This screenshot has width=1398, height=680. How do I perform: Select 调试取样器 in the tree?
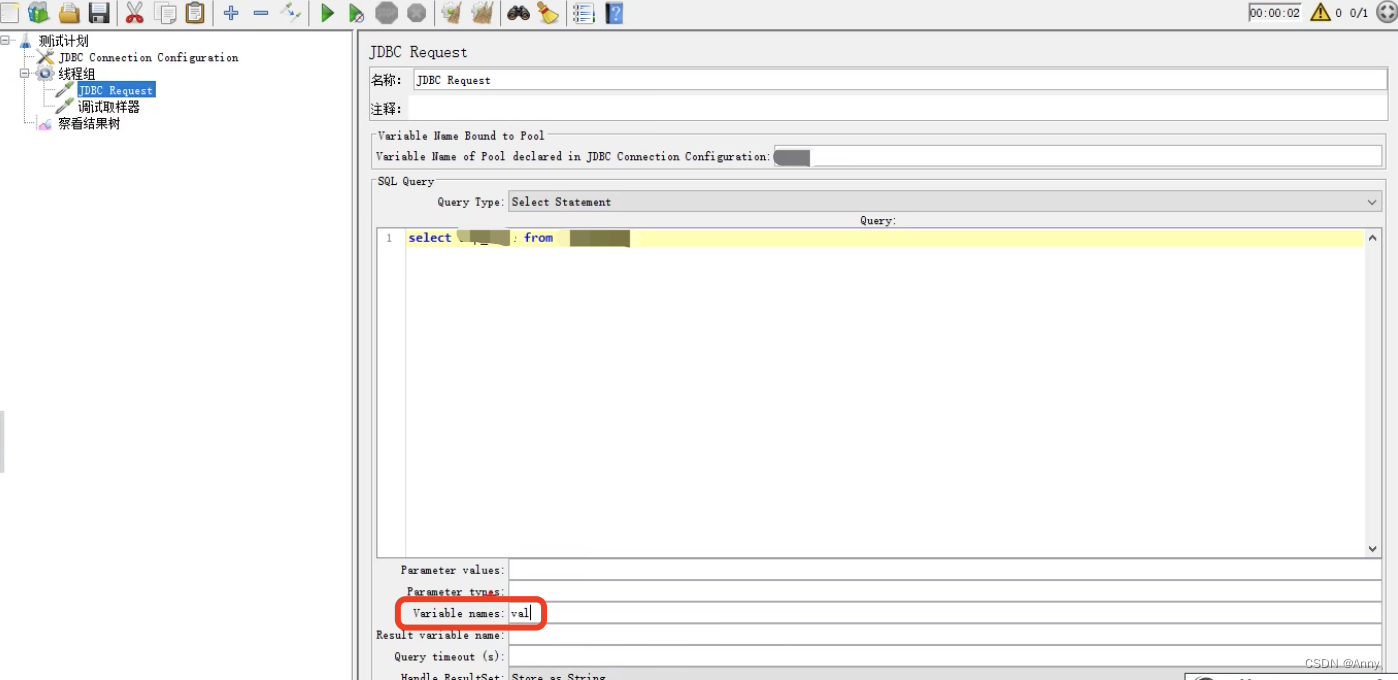(x=109, y=107)
